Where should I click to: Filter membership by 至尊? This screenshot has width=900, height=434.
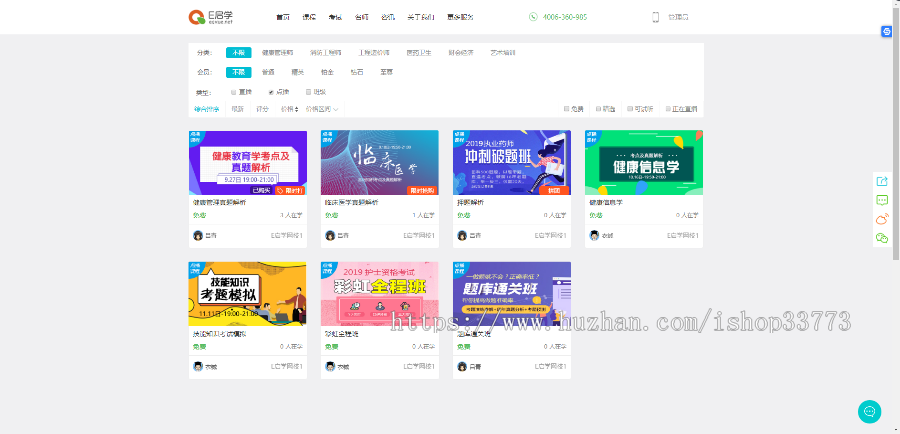click(x=387, y=72)
